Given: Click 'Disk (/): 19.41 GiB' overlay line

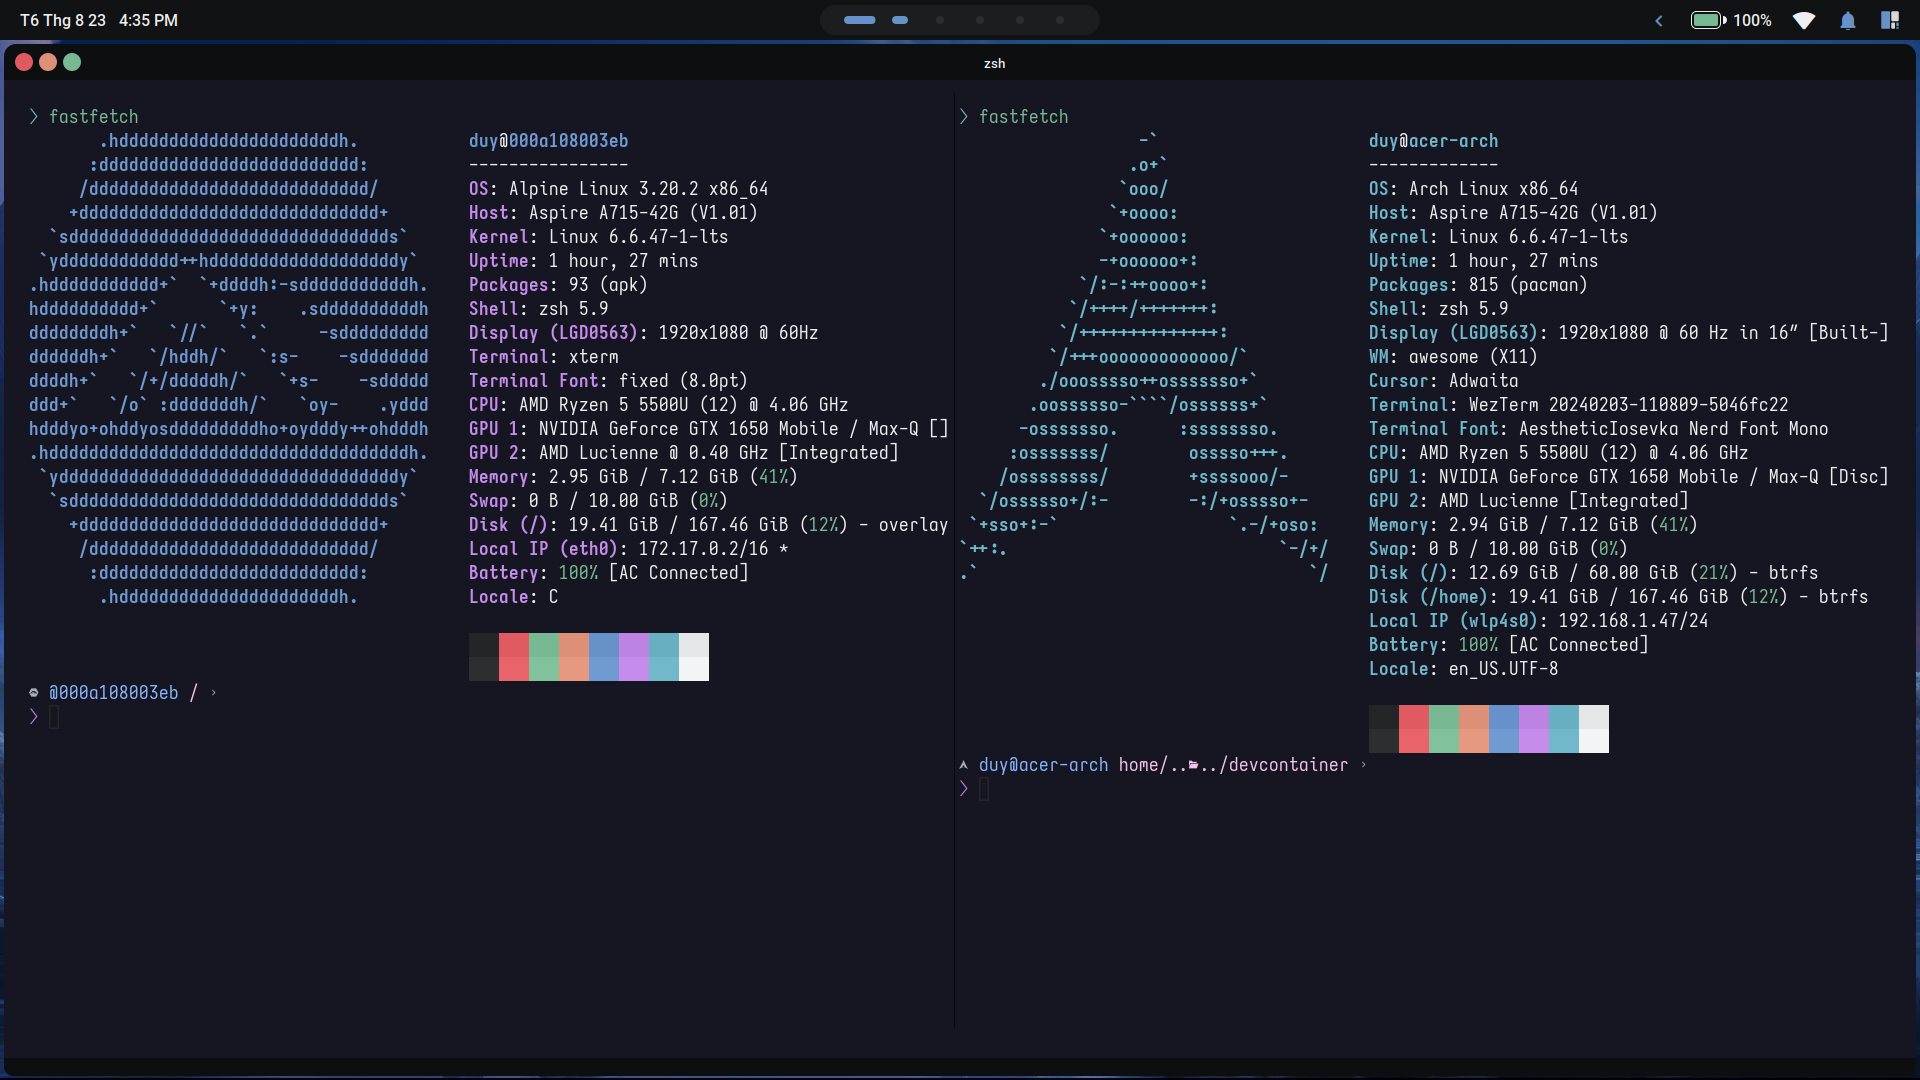Looking at the screenshot, I should [x=709, y=525].
